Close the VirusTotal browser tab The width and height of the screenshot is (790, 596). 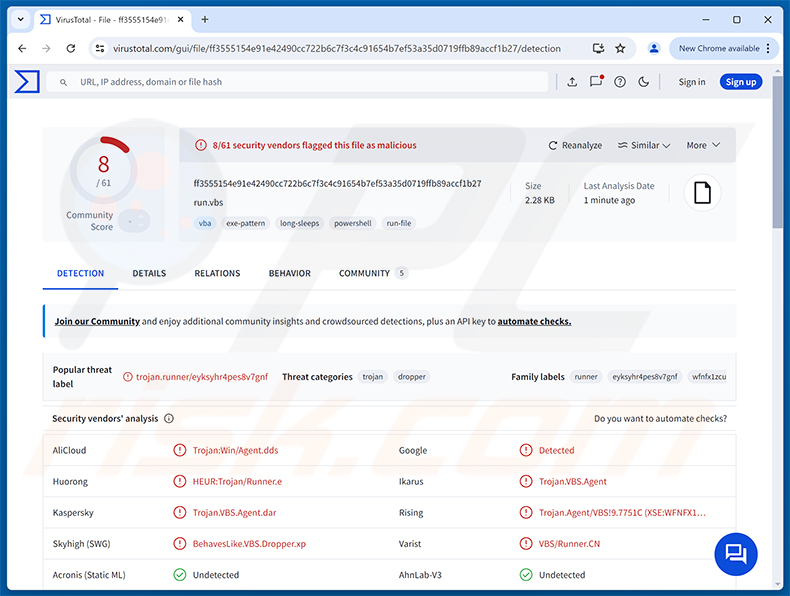tap(181, 20)
